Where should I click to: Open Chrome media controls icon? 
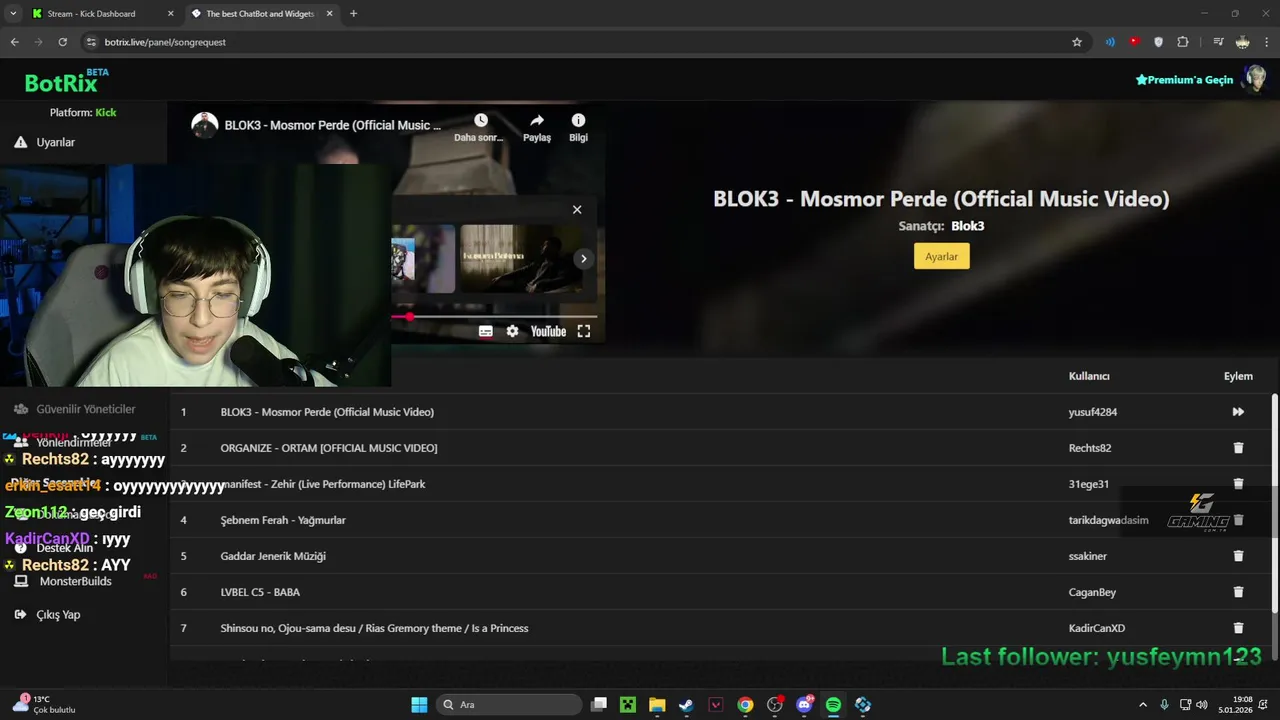pyautogui.click(x=1218, y=42)
